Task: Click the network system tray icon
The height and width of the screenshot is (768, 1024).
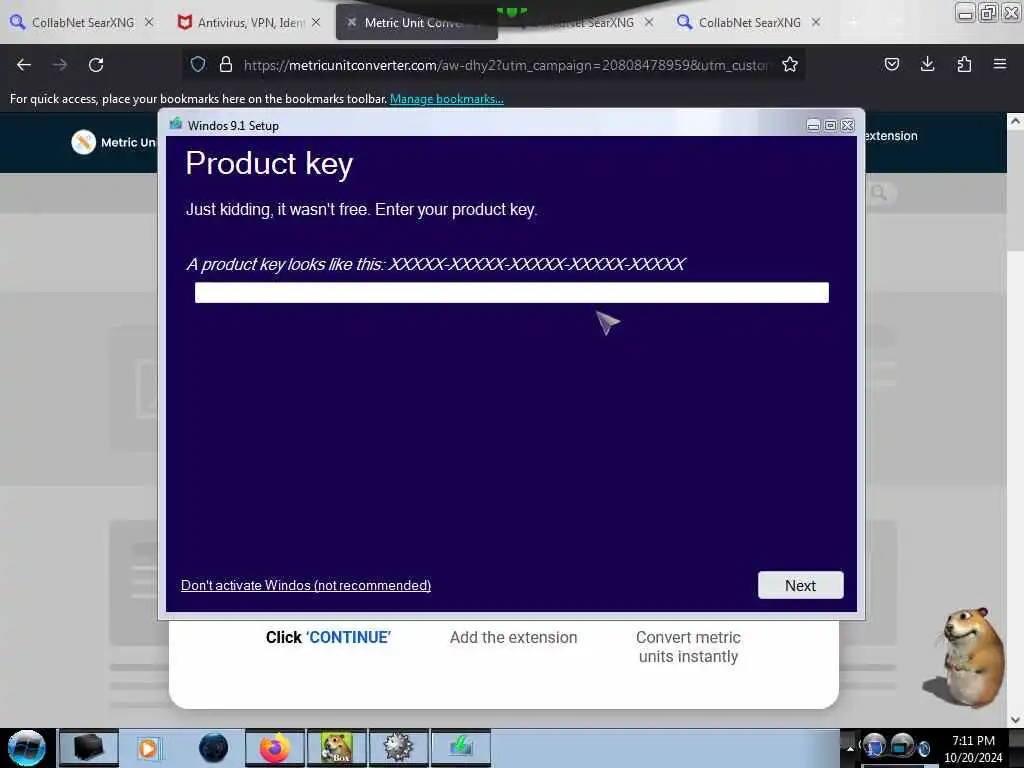Action: click(903, 745)
